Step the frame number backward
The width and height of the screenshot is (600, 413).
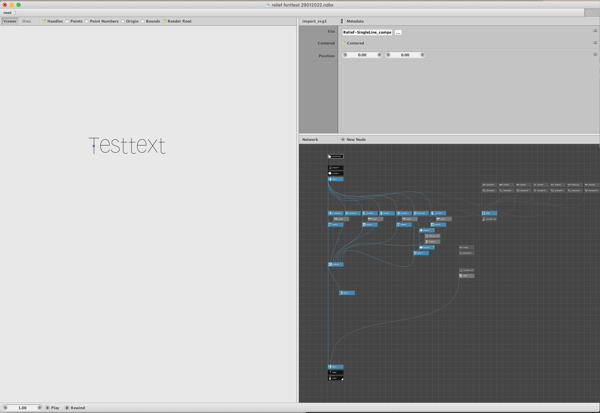[x=5, y=408]
